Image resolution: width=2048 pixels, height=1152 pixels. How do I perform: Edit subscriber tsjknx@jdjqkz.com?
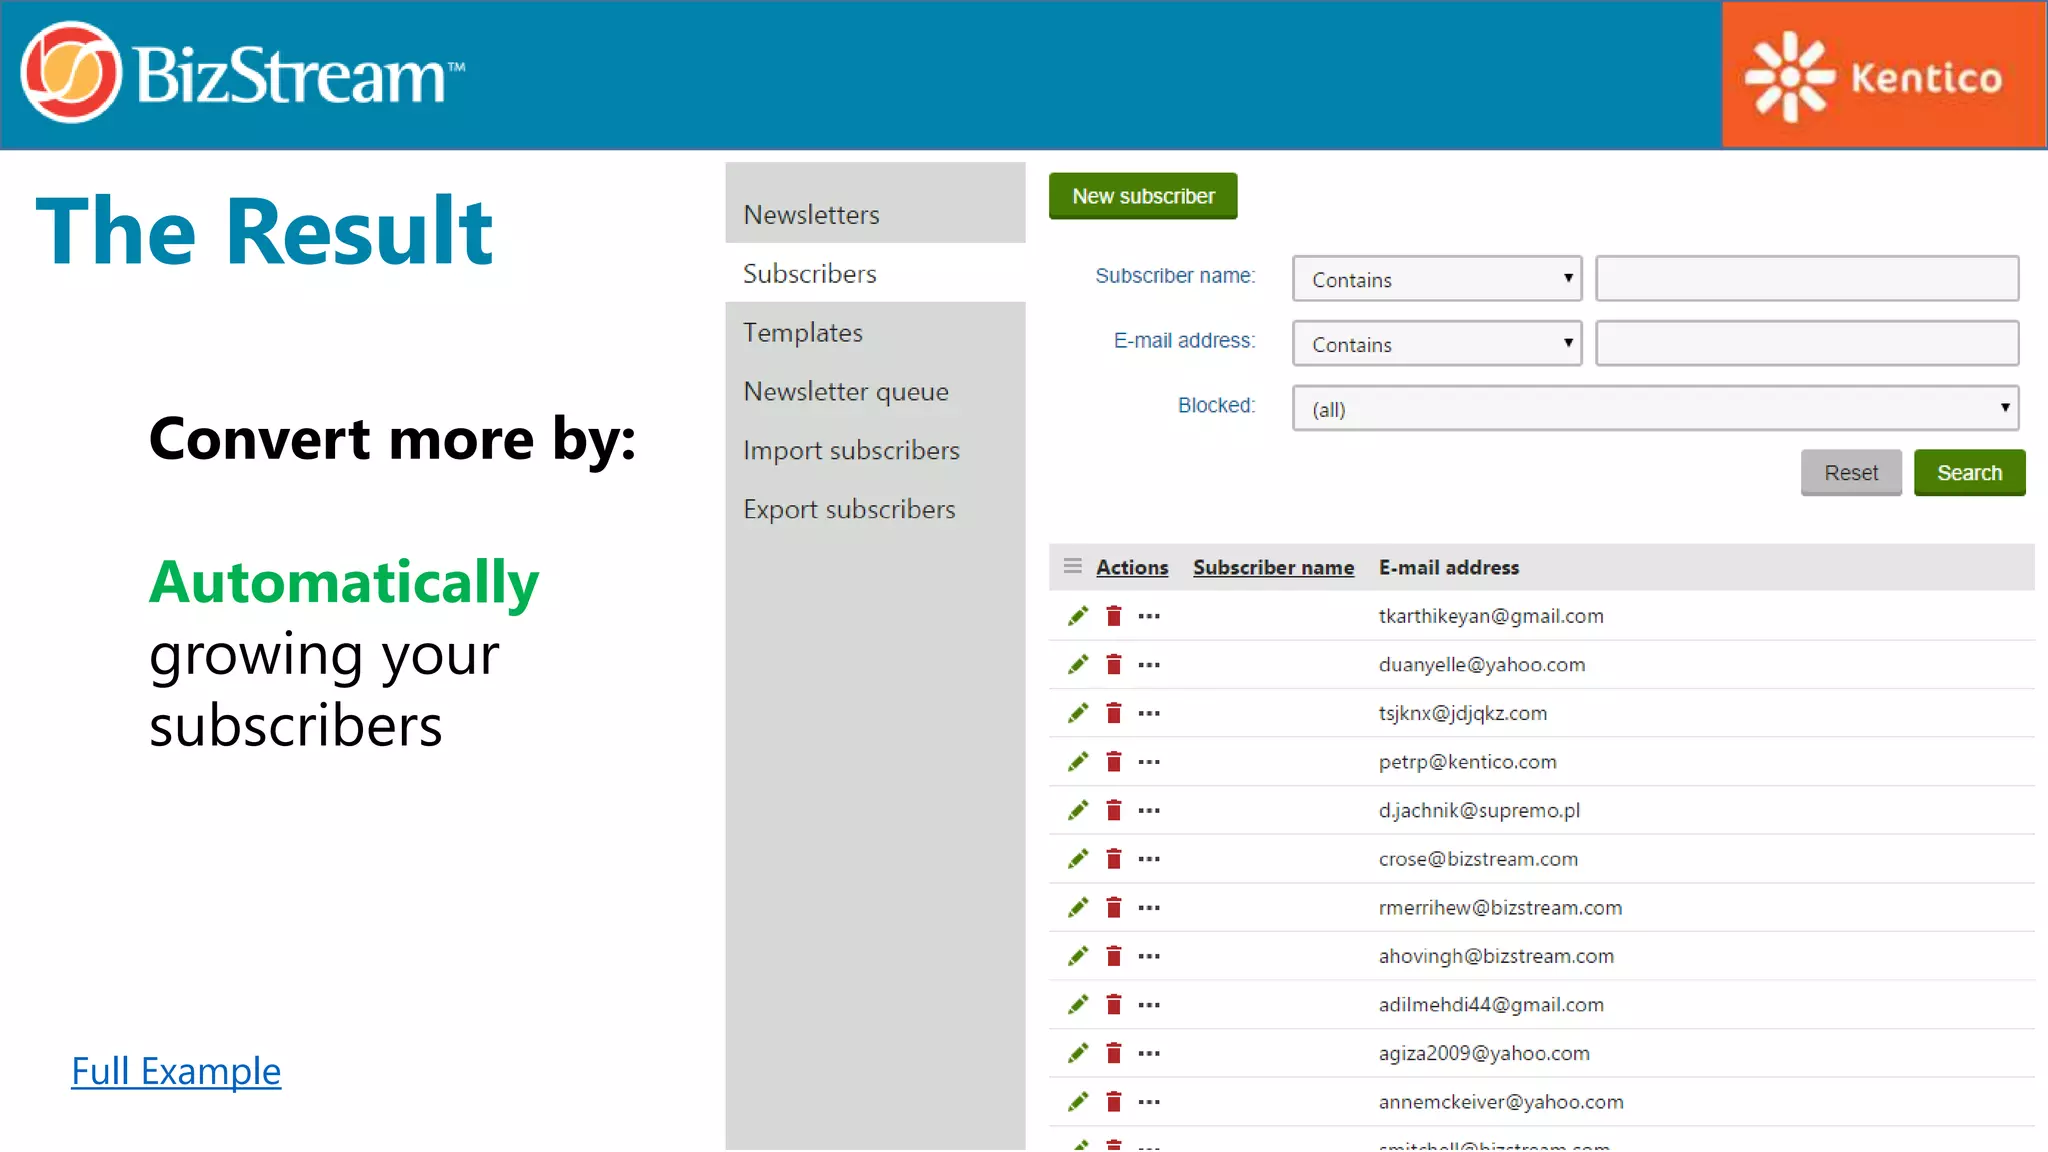pos(1077,713)
